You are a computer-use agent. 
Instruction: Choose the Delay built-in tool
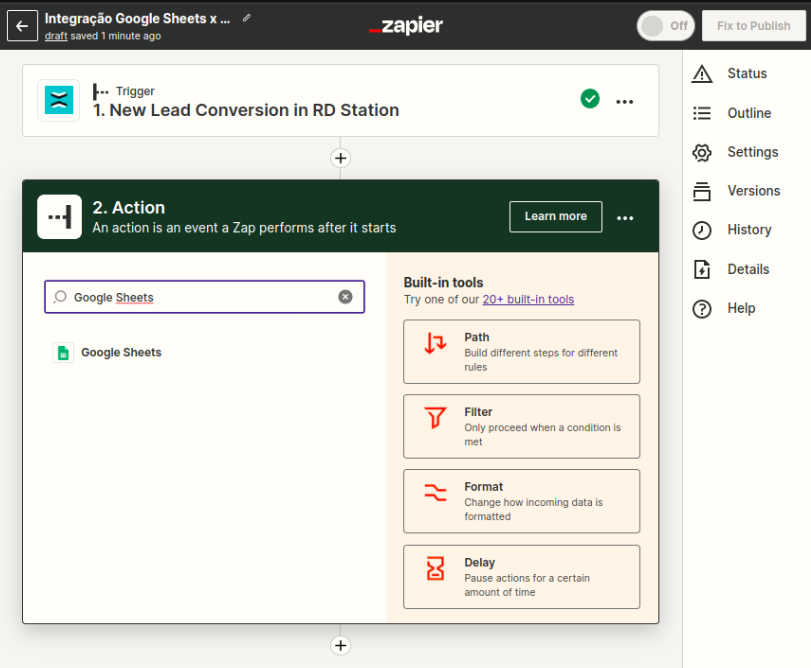(x=521, y=576)
